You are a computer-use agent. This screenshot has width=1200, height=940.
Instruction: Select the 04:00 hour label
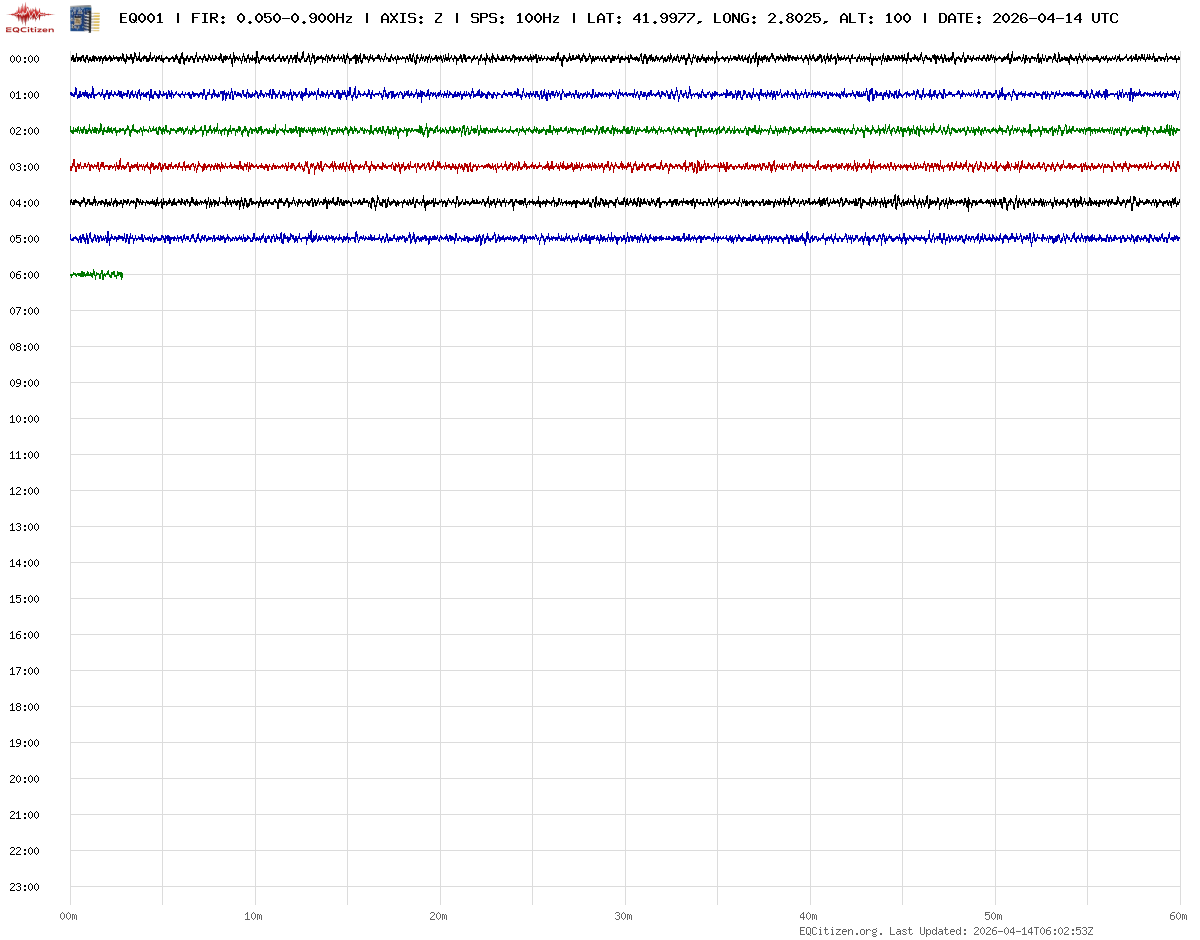point(24,203)
